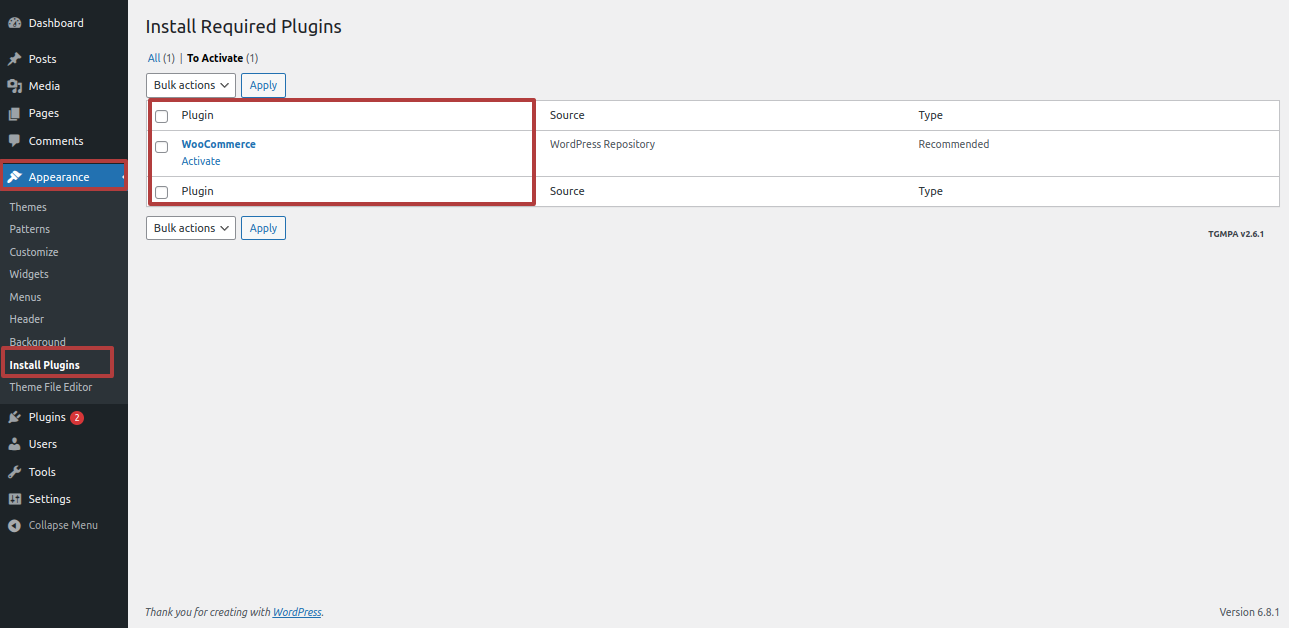1289x628 pixels.
Task: Click the TGMPA v2.6.1 version text
Action: click(x=1236, y=234)
